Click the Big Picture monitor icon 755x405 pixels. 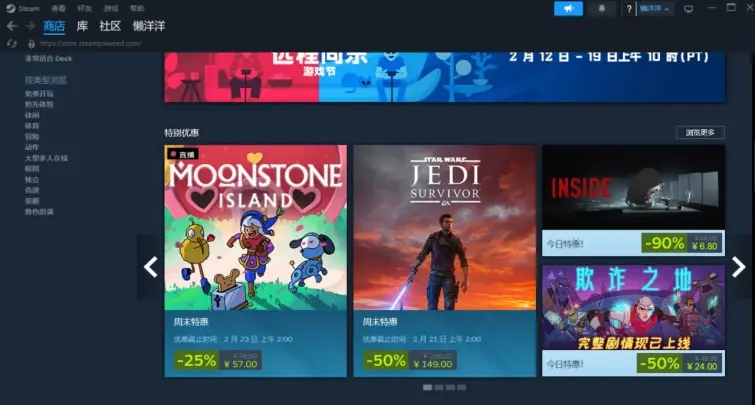pyautogui.click(x=689, y=9)
